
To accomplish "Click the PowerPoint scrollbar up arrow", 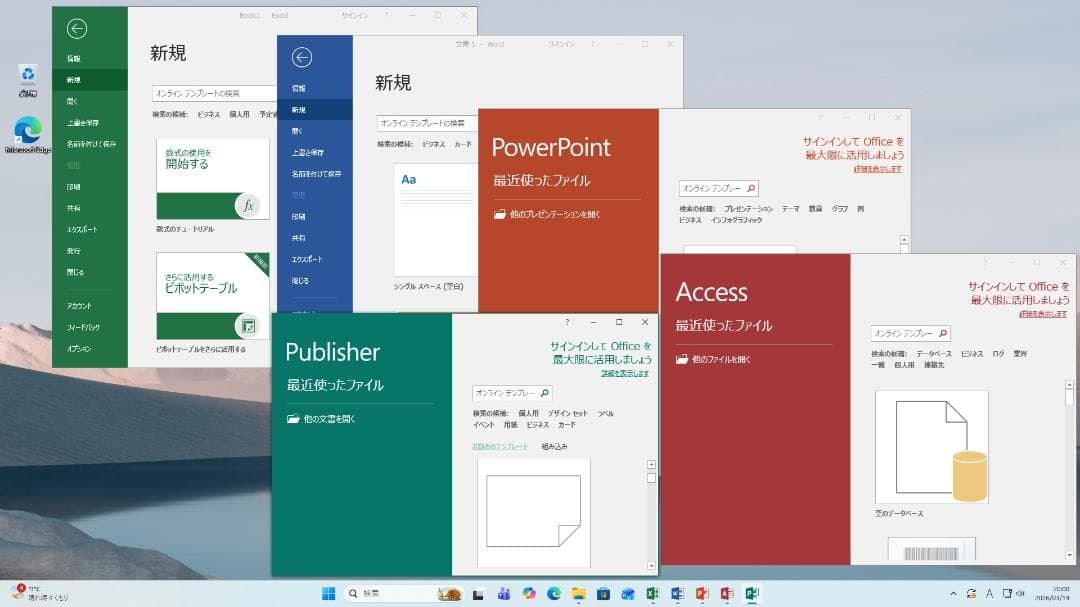I will (904, 240).
